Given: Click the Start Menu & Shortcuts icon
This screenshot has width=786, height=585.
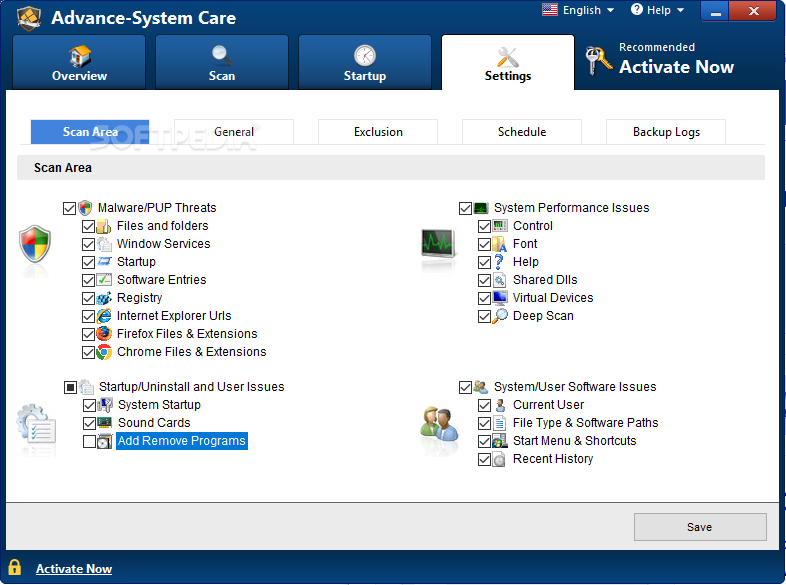Looking at the screenshot, I should coord(500,441).
